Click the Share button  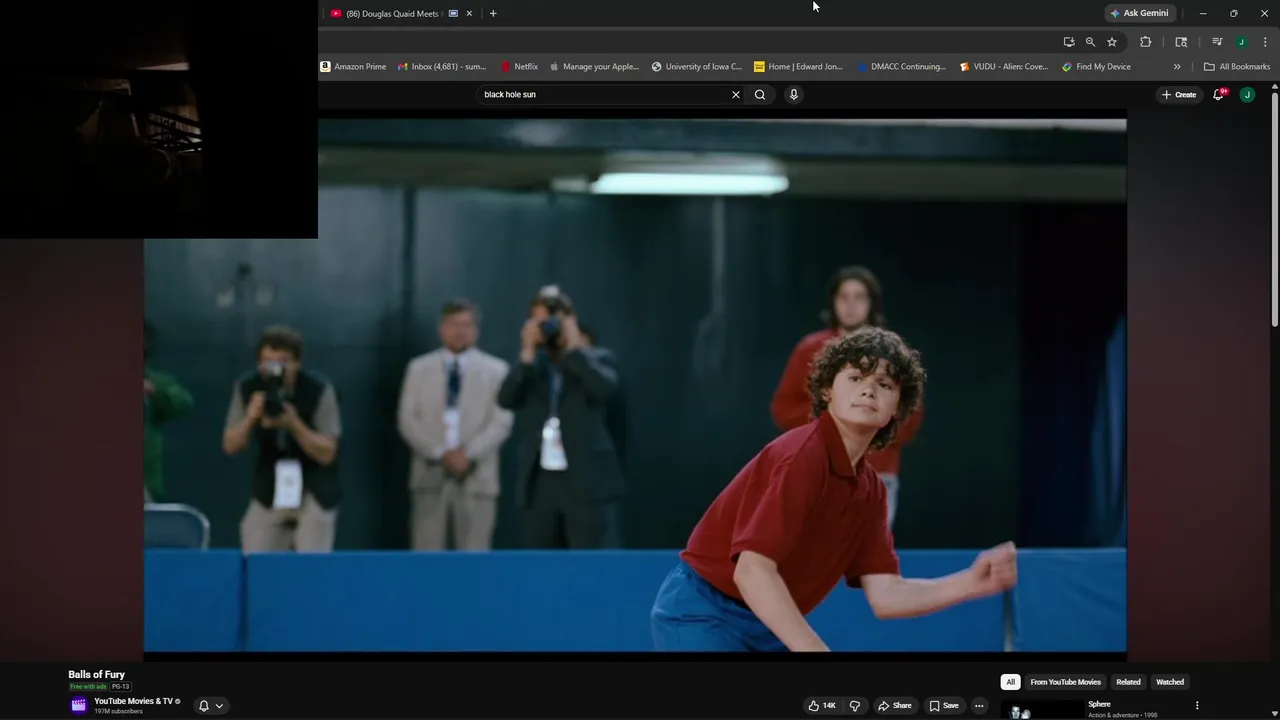tap(895, 706)
